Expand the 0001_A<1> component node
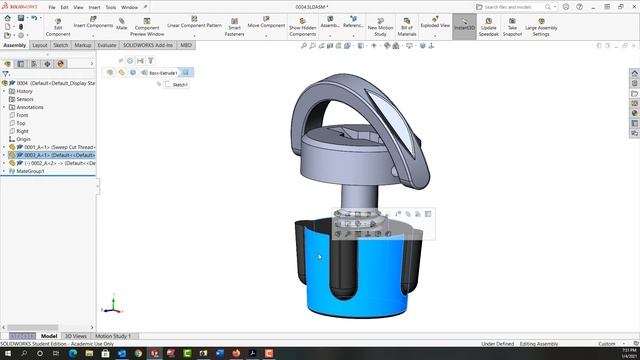 (4, 147)
